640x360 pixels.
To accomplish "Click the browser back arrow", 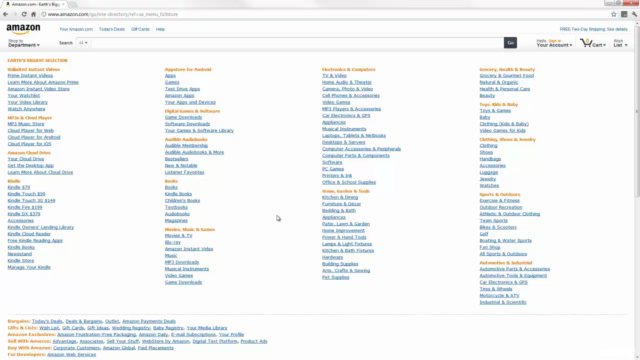I will pos(5,14).
